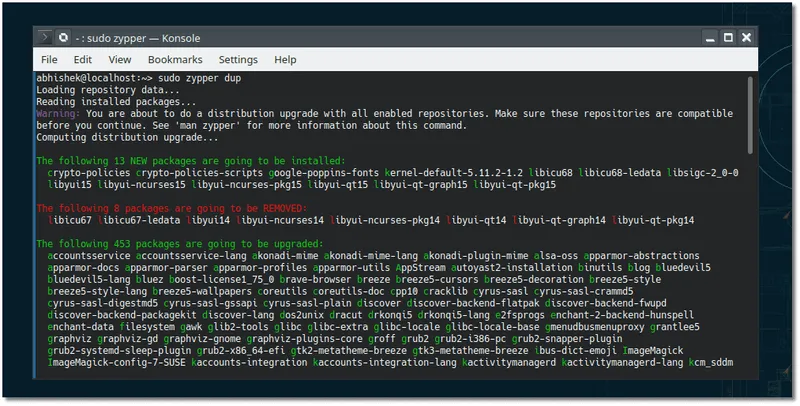Open the Edit menu
800x406 pixels.
click(83, 60)
